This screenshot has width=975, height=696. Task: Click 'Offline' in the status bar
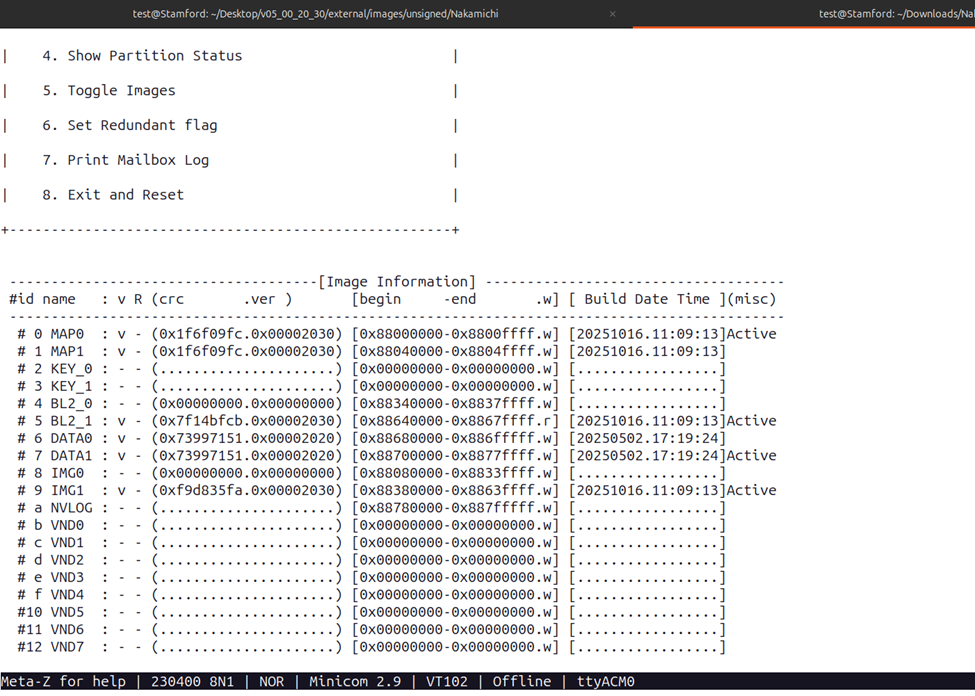click(522, 682)
